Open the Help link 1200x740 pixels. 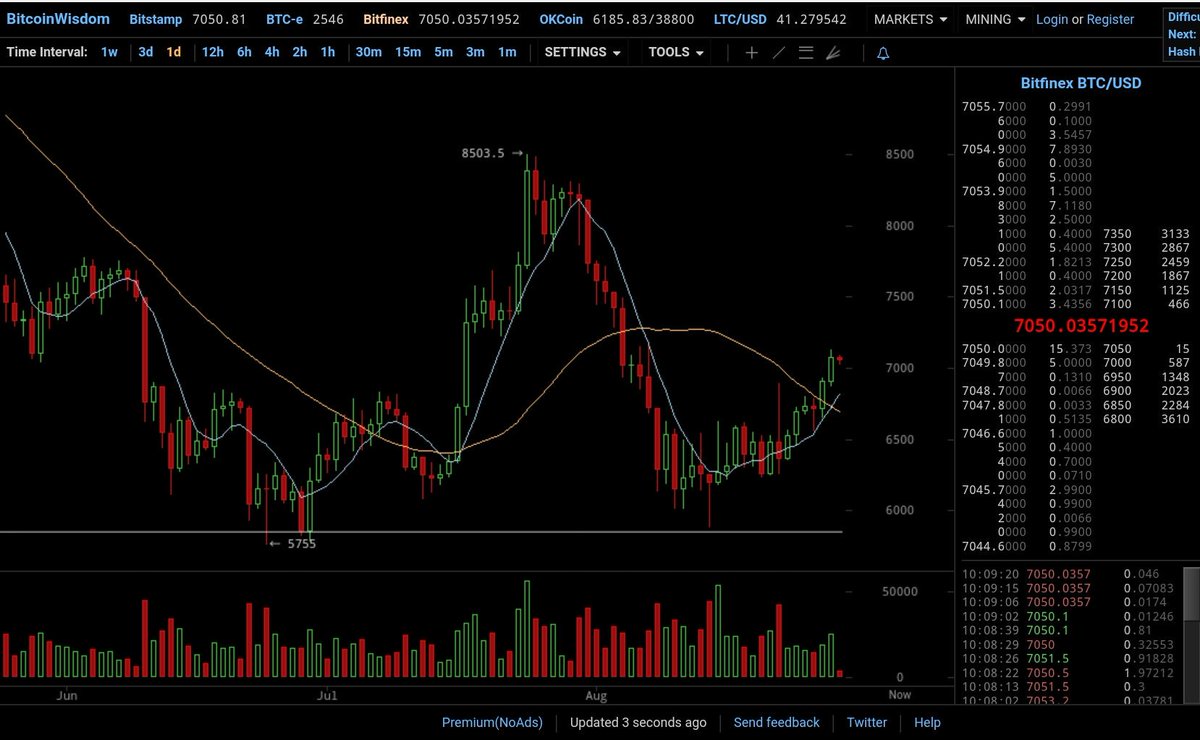point(927,722)
